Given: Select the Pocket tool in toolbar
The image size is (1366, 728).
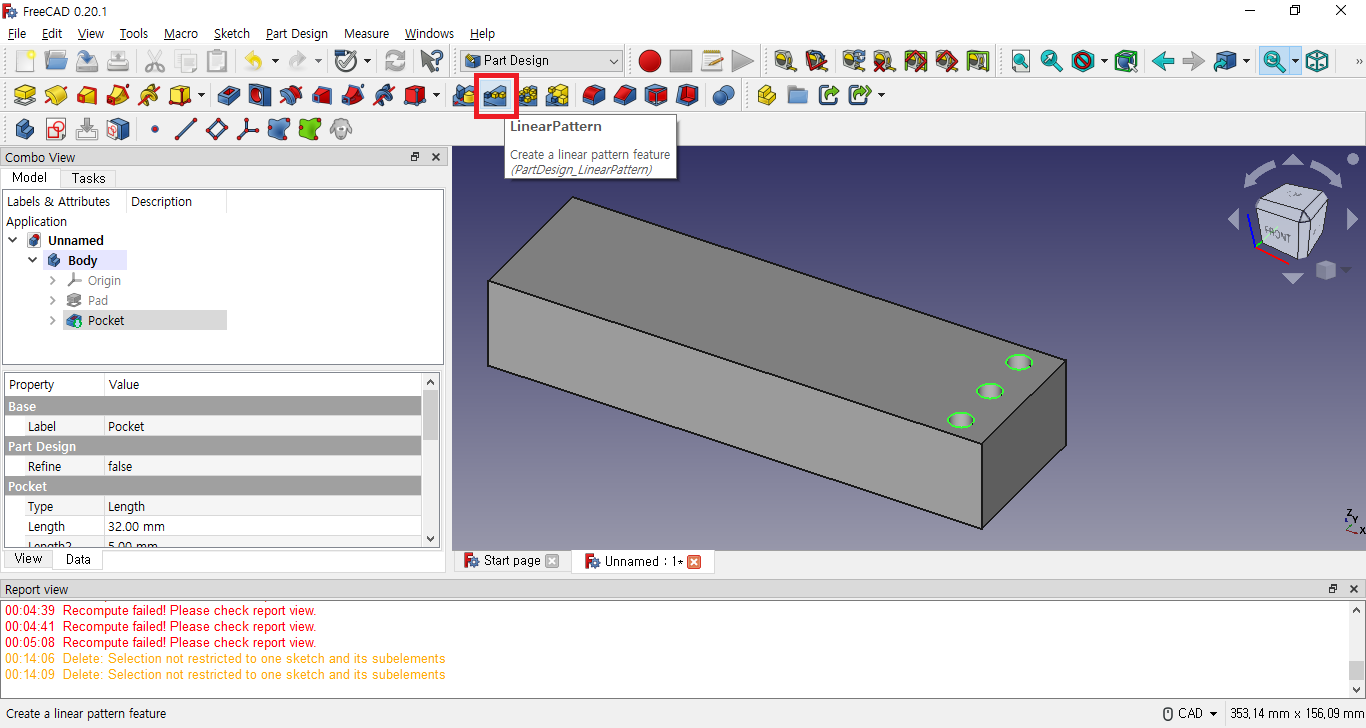Looking at the screenshot, I should (229, 96).
